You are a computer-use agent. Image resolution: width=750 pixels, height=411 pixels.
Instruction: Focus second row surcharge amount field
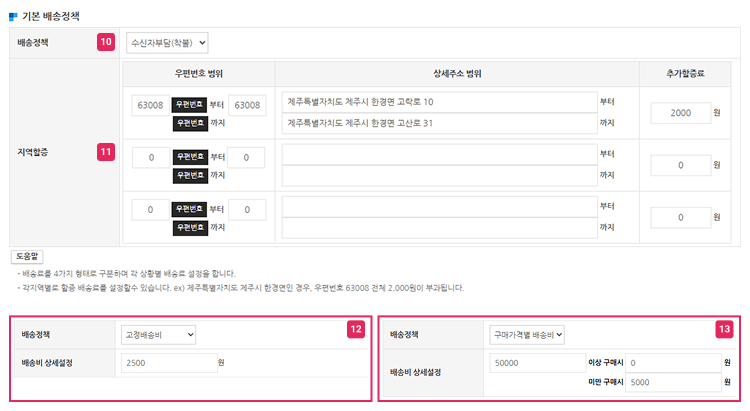tap(681, 165)
